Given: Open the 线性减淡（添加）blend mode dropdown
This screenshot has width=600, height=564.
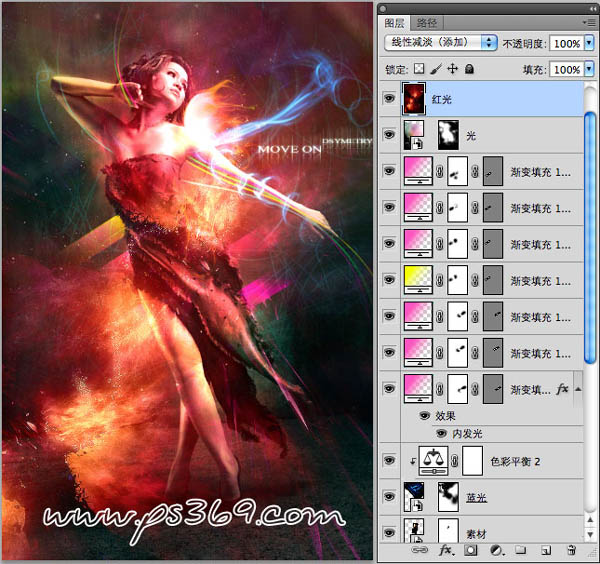Looking at the screenshot, I should click(441, 42).
